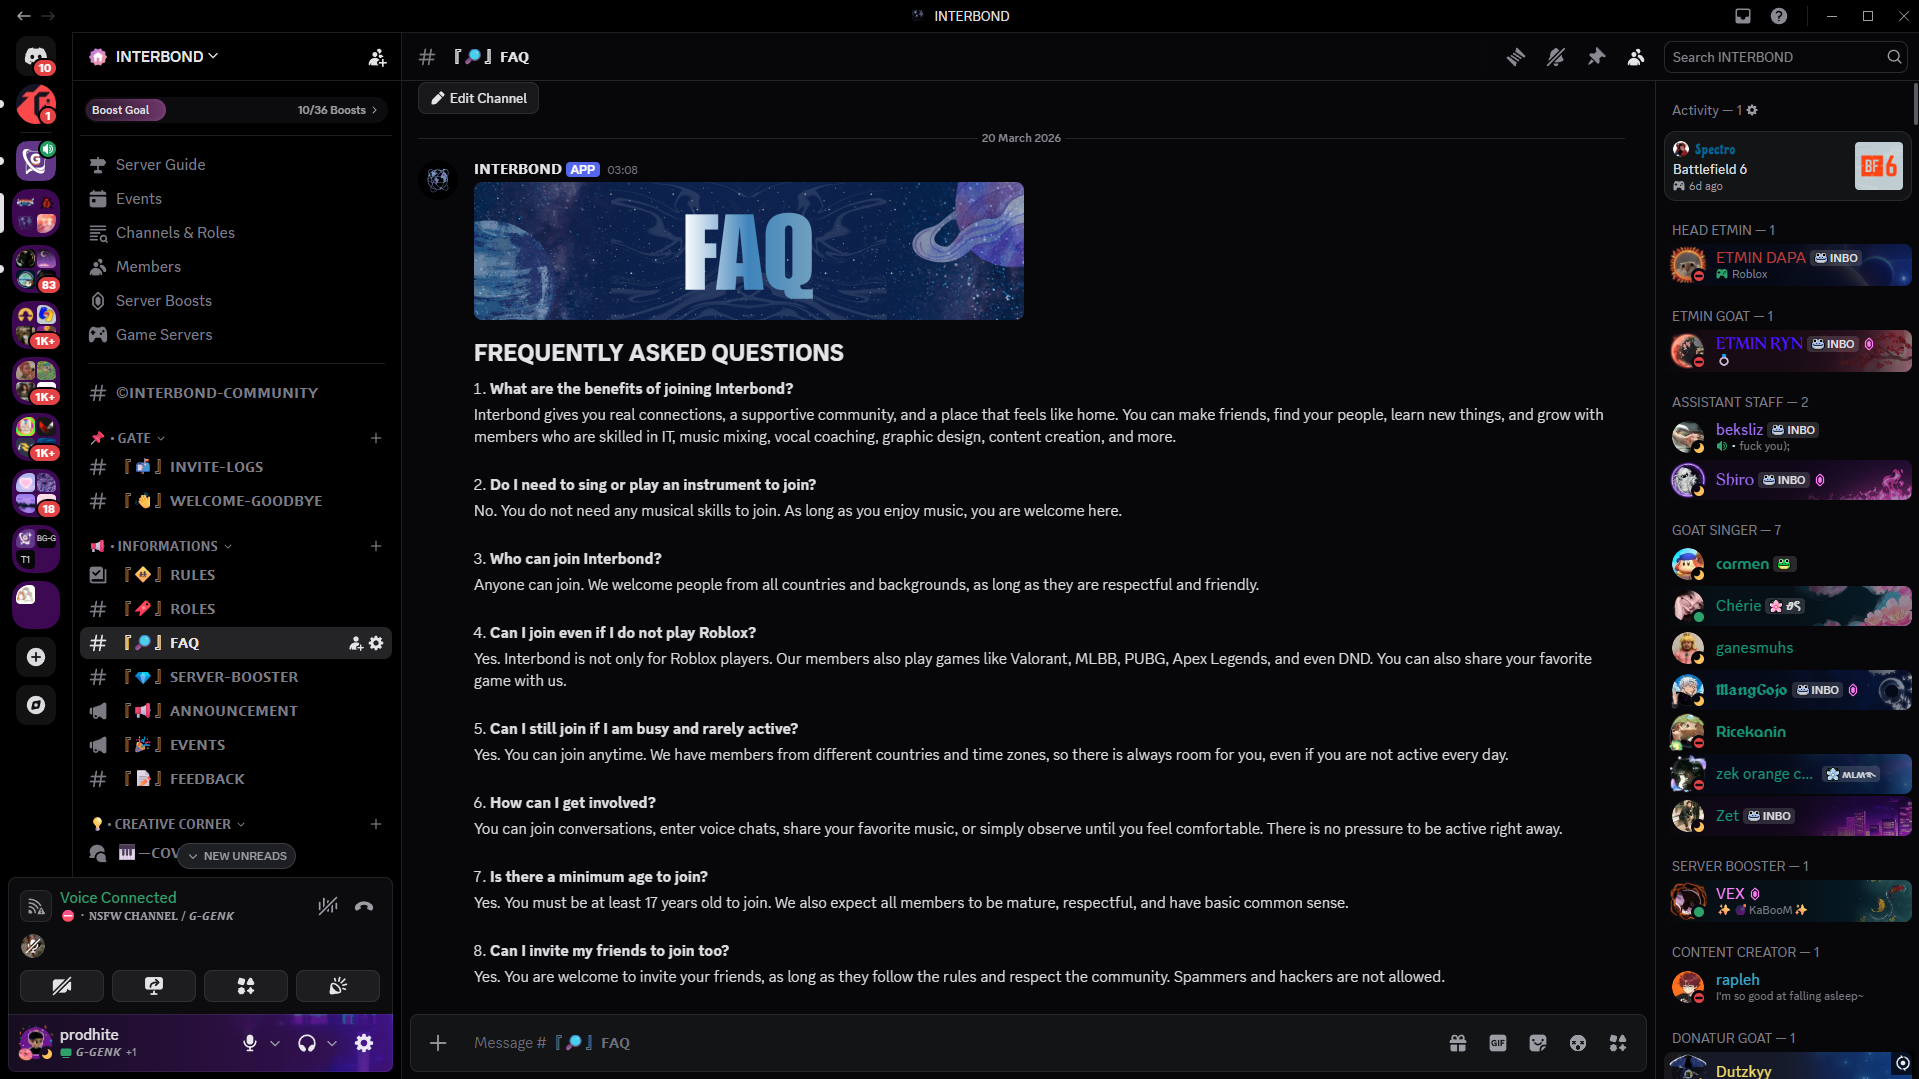Add a channel to INFORMATIONS category
The width and height of the screenshot is (1919, 1079).
[376, 546]
